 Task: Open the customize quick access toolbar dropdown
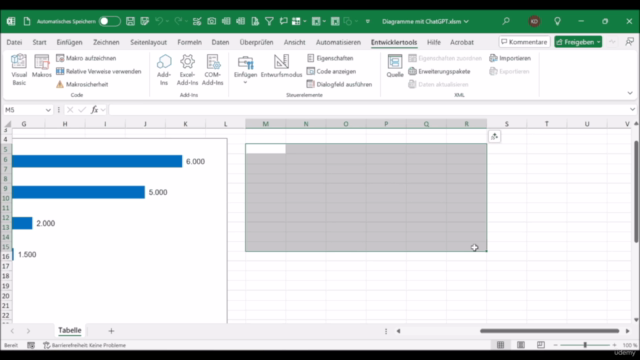tap(367, 21)
